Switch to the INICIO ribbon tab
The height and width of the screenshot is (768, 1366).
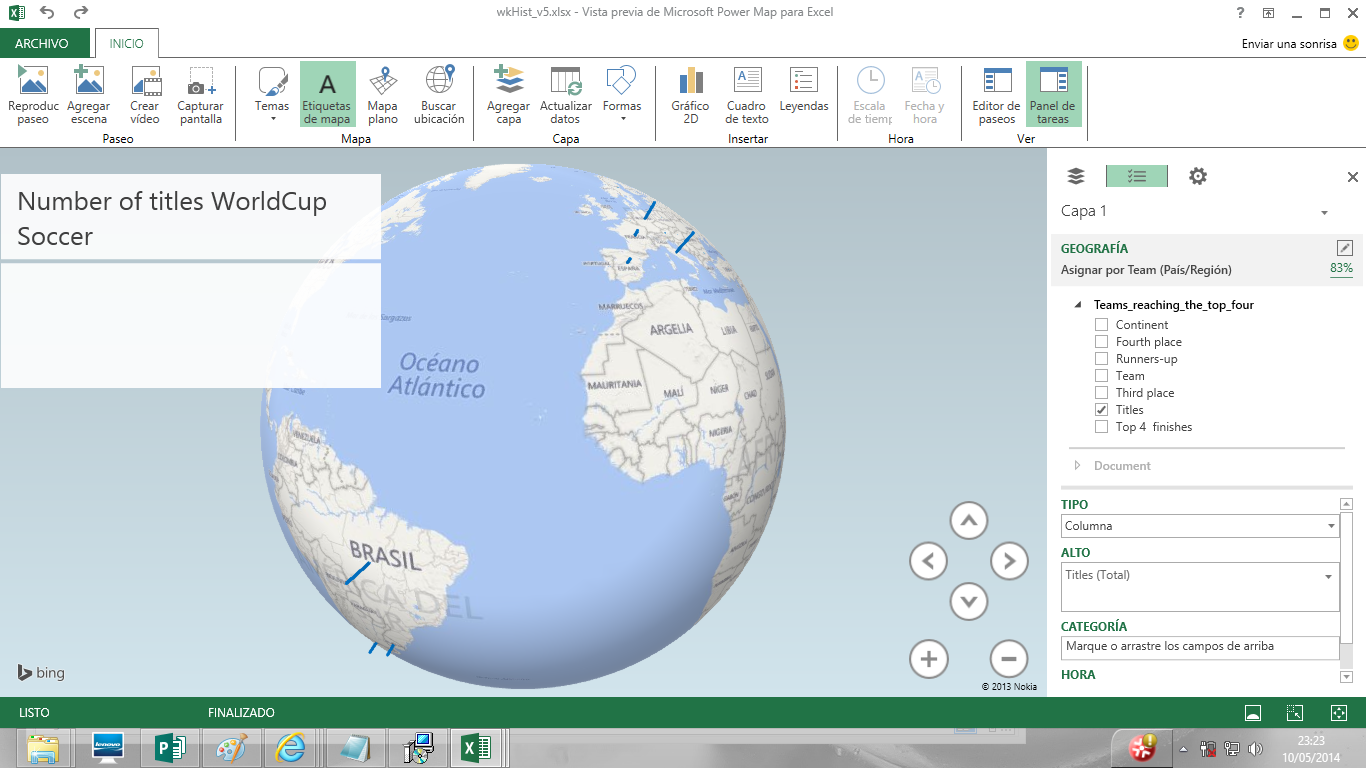point(124,44)
